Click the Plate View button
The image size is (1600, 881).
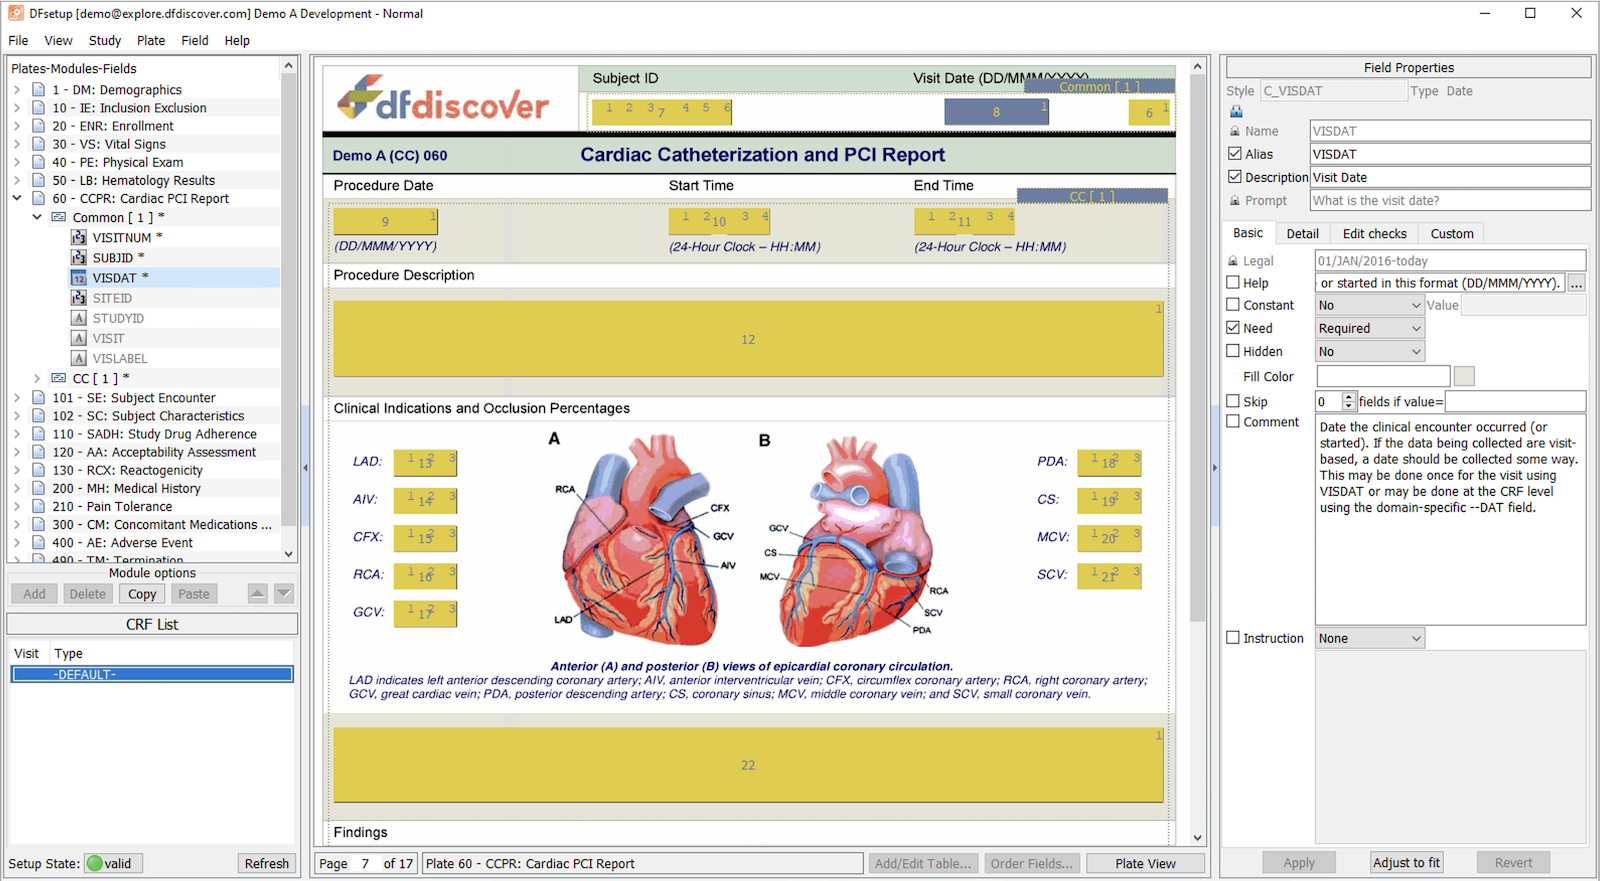click(1145, 863)
